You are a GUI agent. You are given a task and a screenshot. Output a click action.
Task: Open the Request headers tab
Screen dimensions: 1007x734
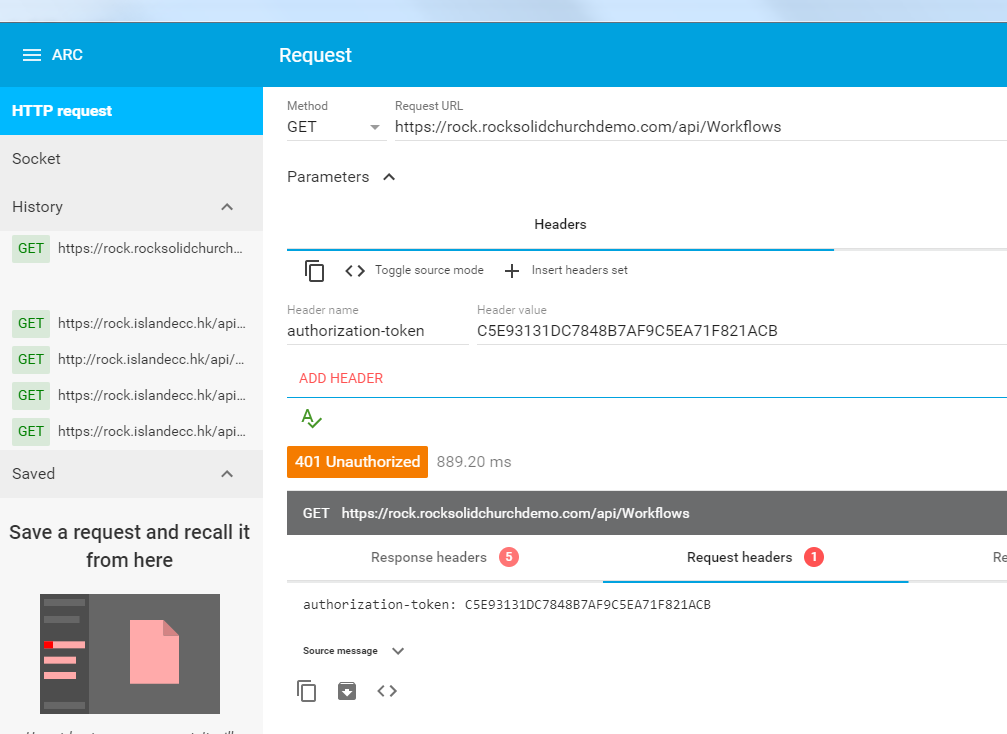[755, 557]
